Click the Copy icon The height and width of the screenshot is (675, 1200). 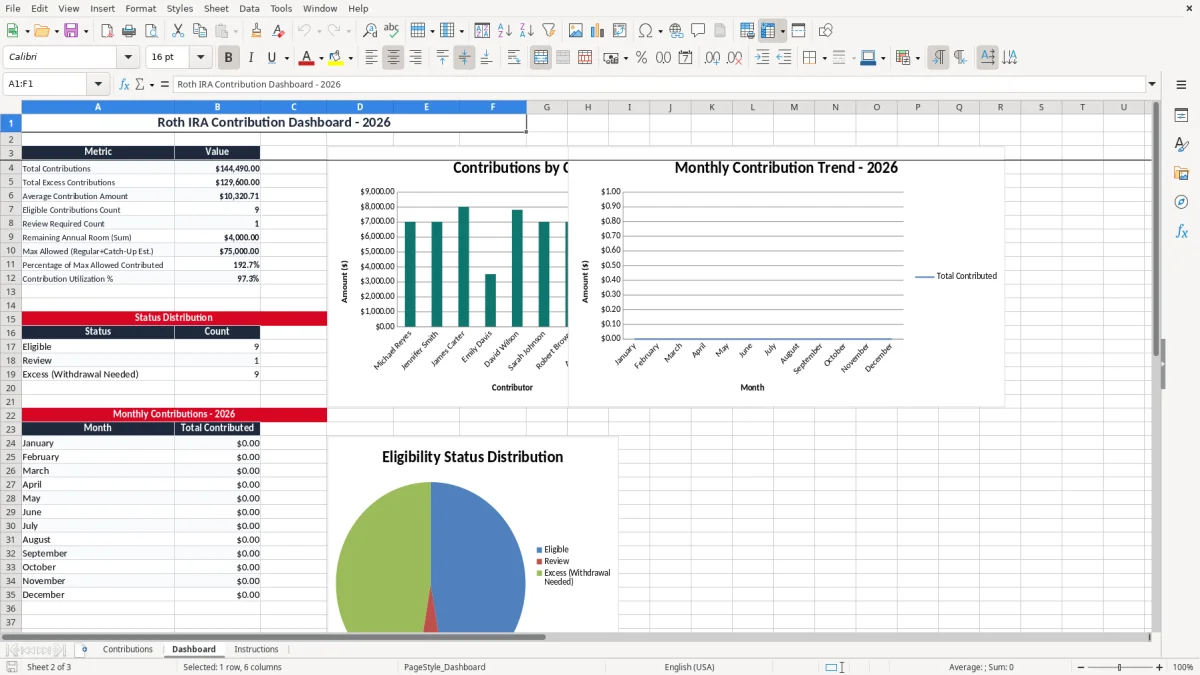pyautogui.click(x=200, y=31)
